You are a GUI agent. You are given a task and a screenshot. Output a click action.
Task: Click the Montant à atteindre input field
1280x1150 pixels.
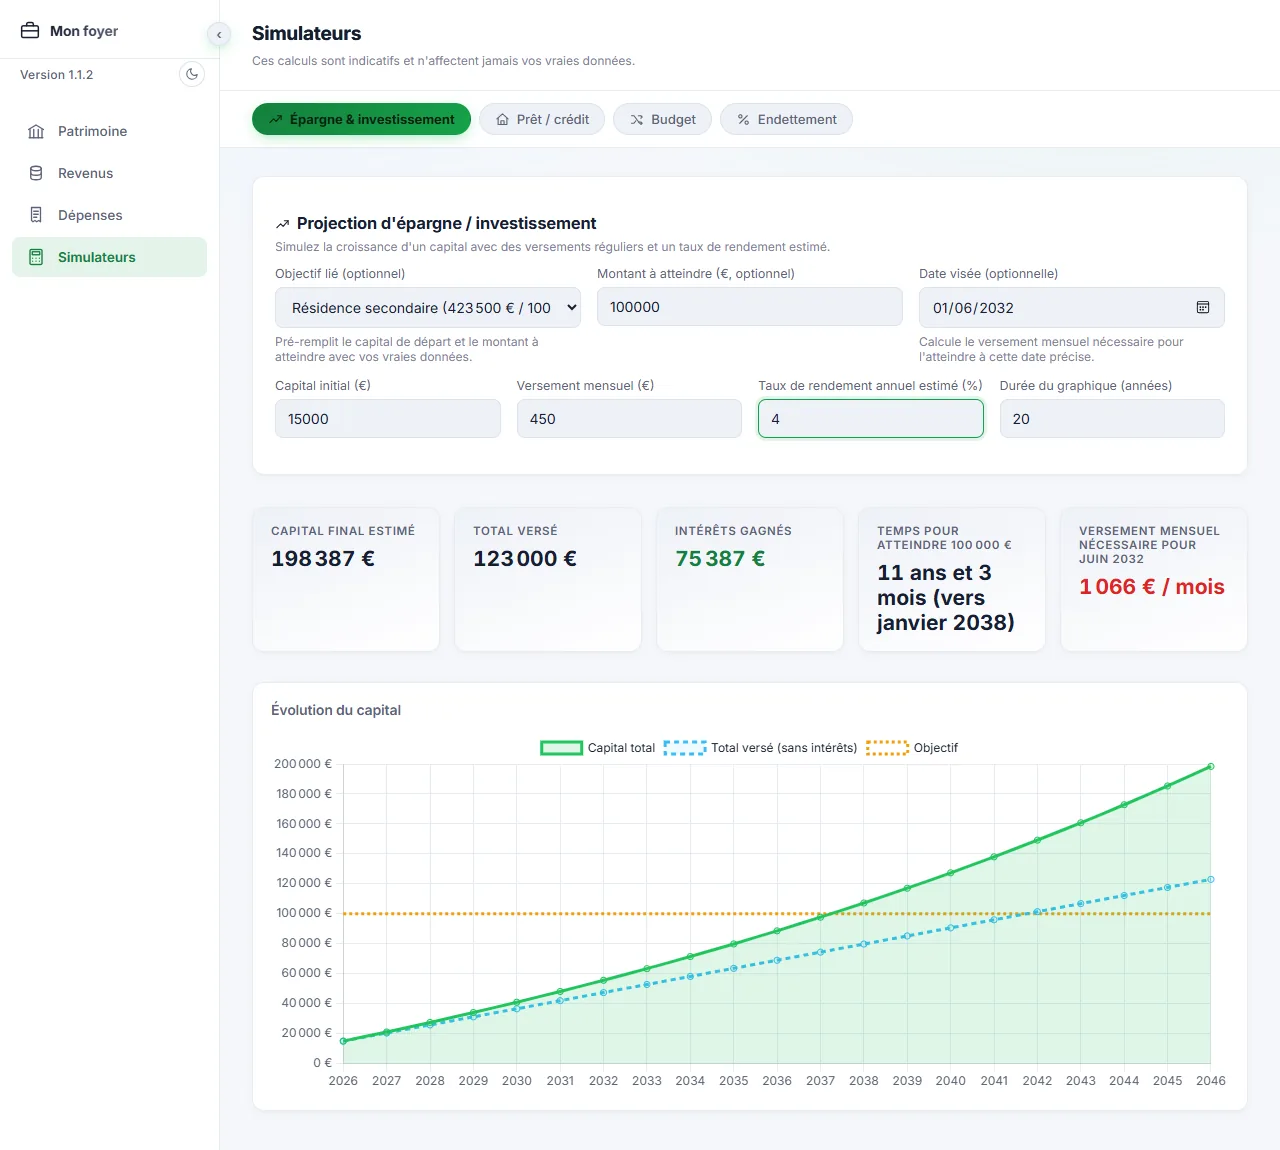pos(750,307)
